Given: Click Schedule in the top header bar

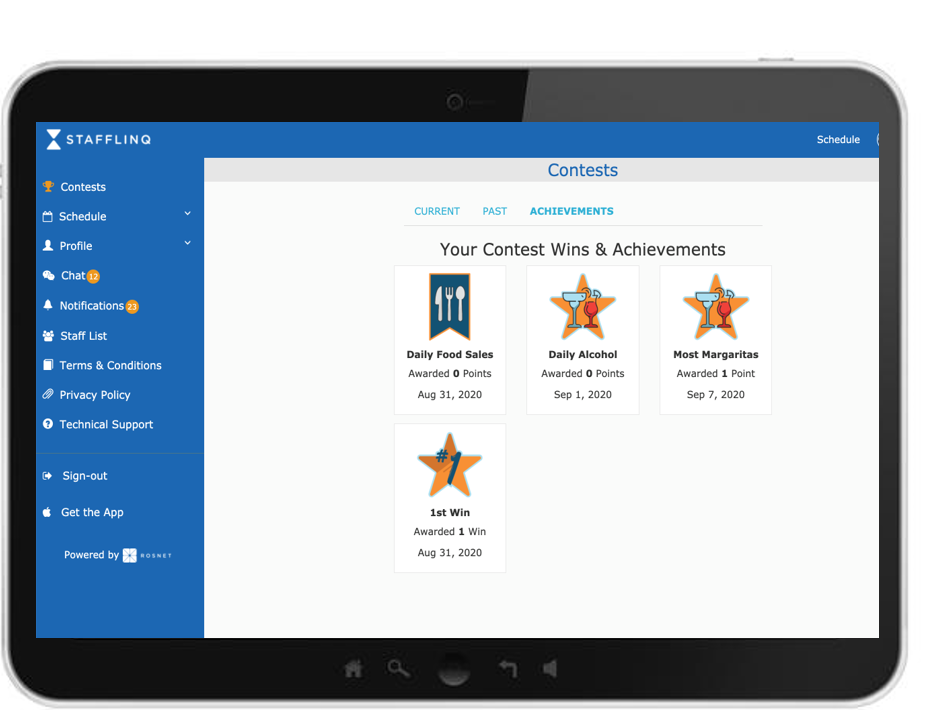Looking at the screenshot, I should (x=837, y=140).
